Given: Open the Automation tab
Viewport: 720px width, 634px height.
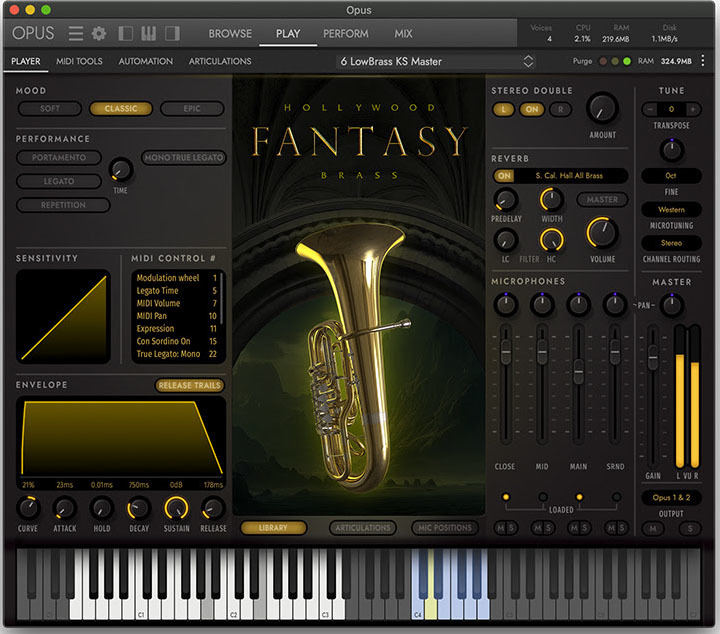Looking at the screenshot, I should point(146,61).
